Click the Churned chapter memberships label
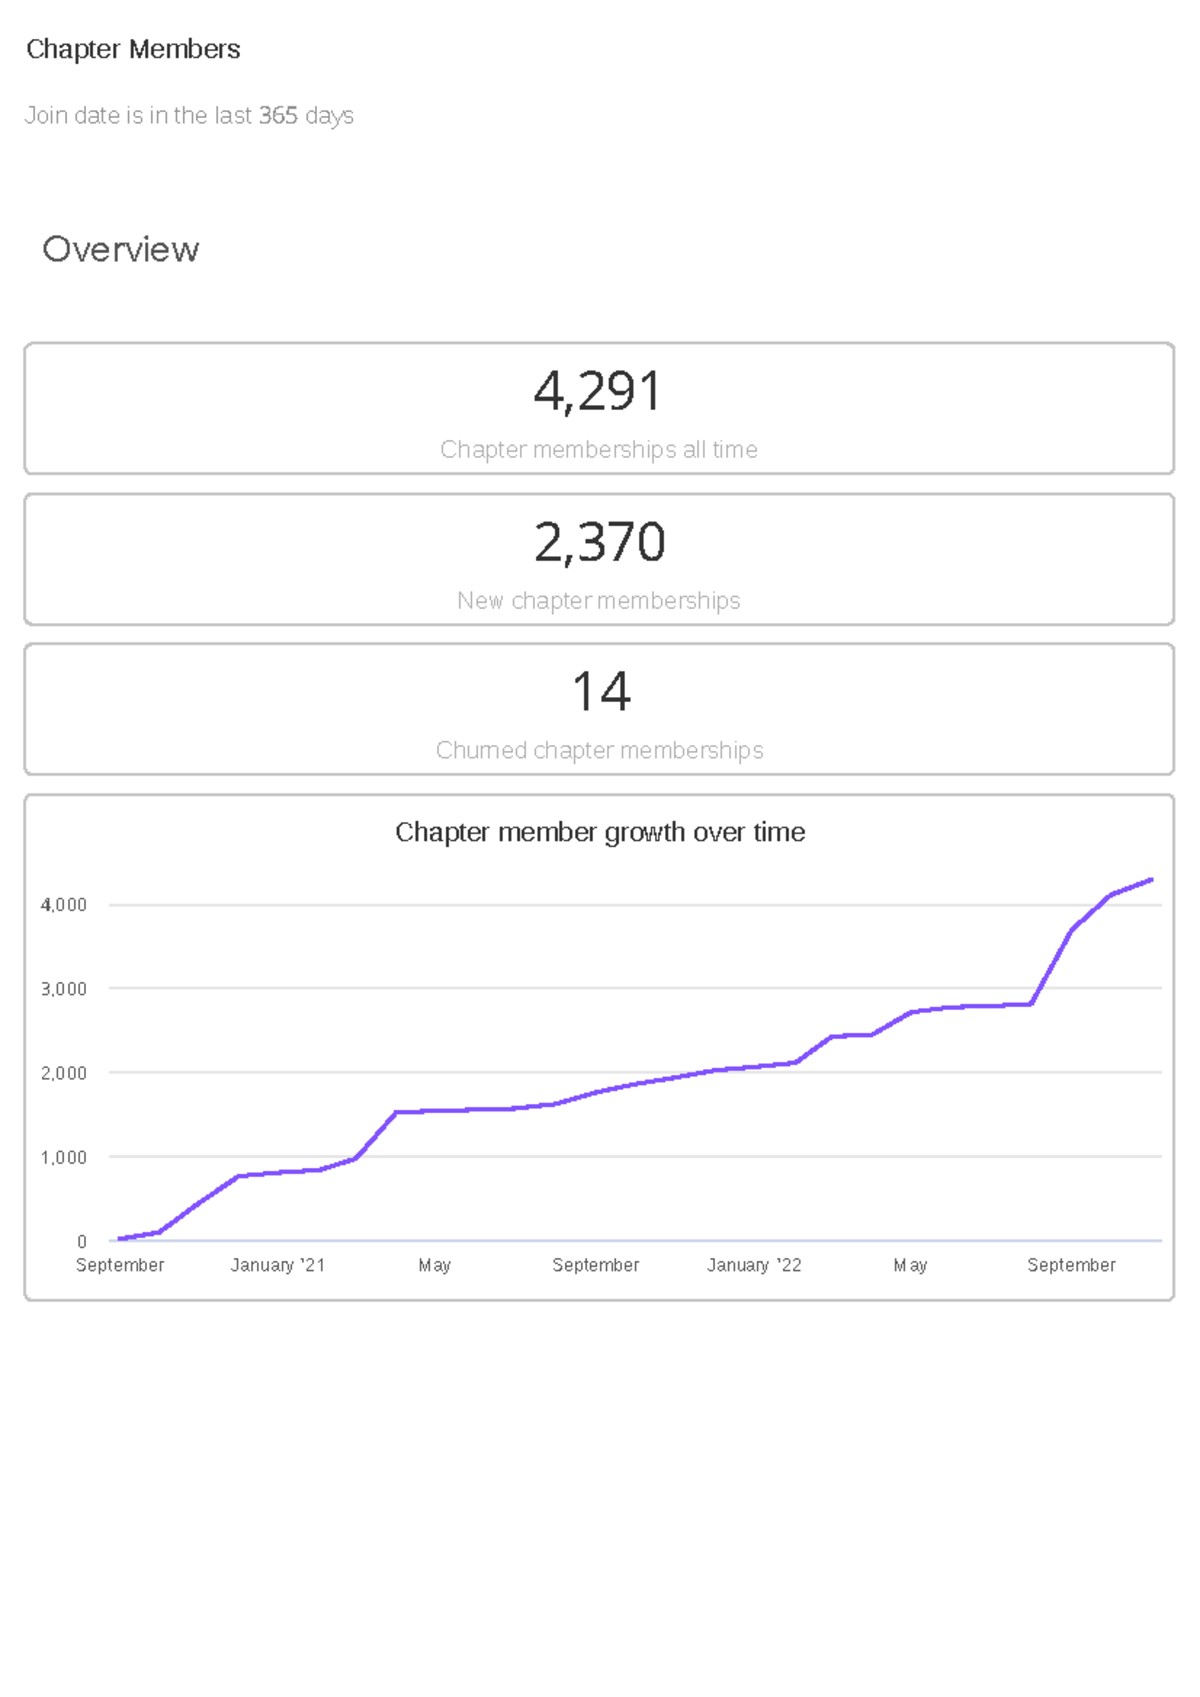 (598, 751)
